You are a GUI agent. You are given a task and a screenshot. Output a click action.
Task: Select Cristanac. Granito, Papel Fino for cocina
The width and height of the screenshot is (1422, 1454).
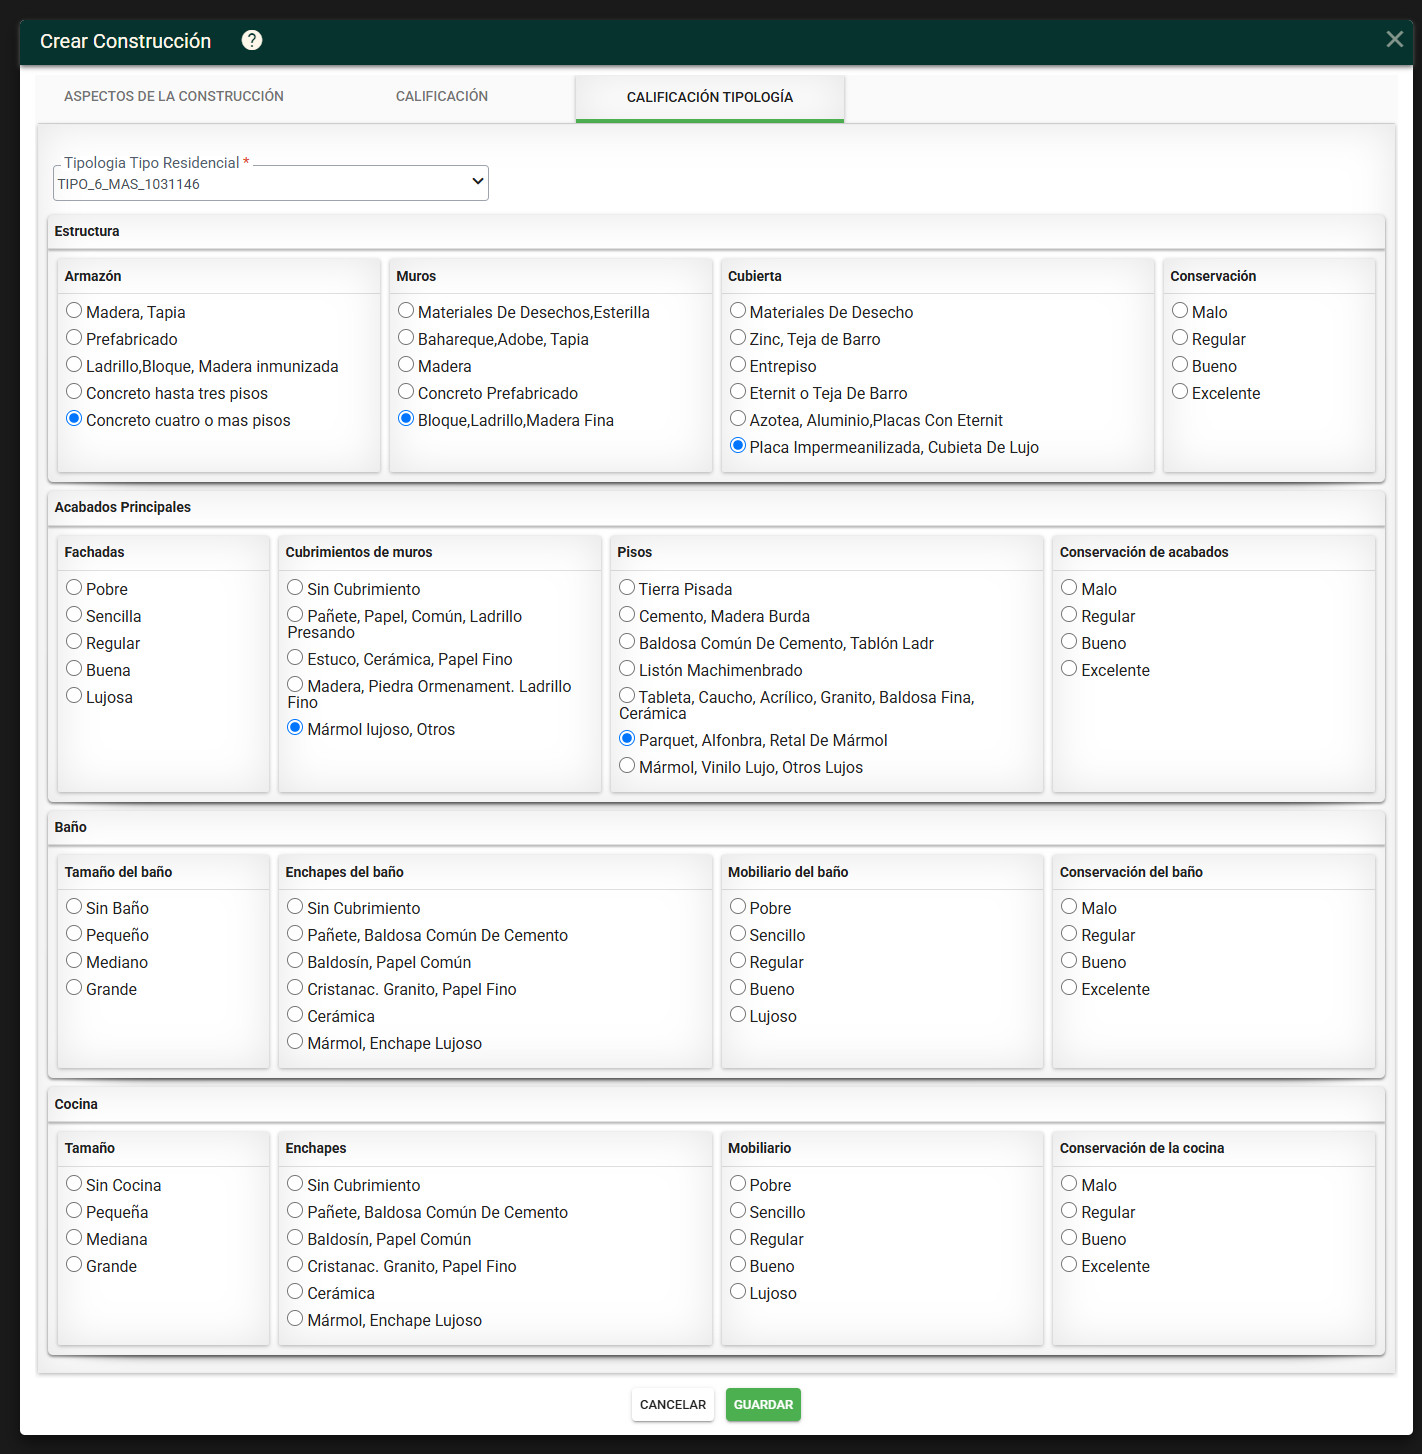coord(295,1265)
